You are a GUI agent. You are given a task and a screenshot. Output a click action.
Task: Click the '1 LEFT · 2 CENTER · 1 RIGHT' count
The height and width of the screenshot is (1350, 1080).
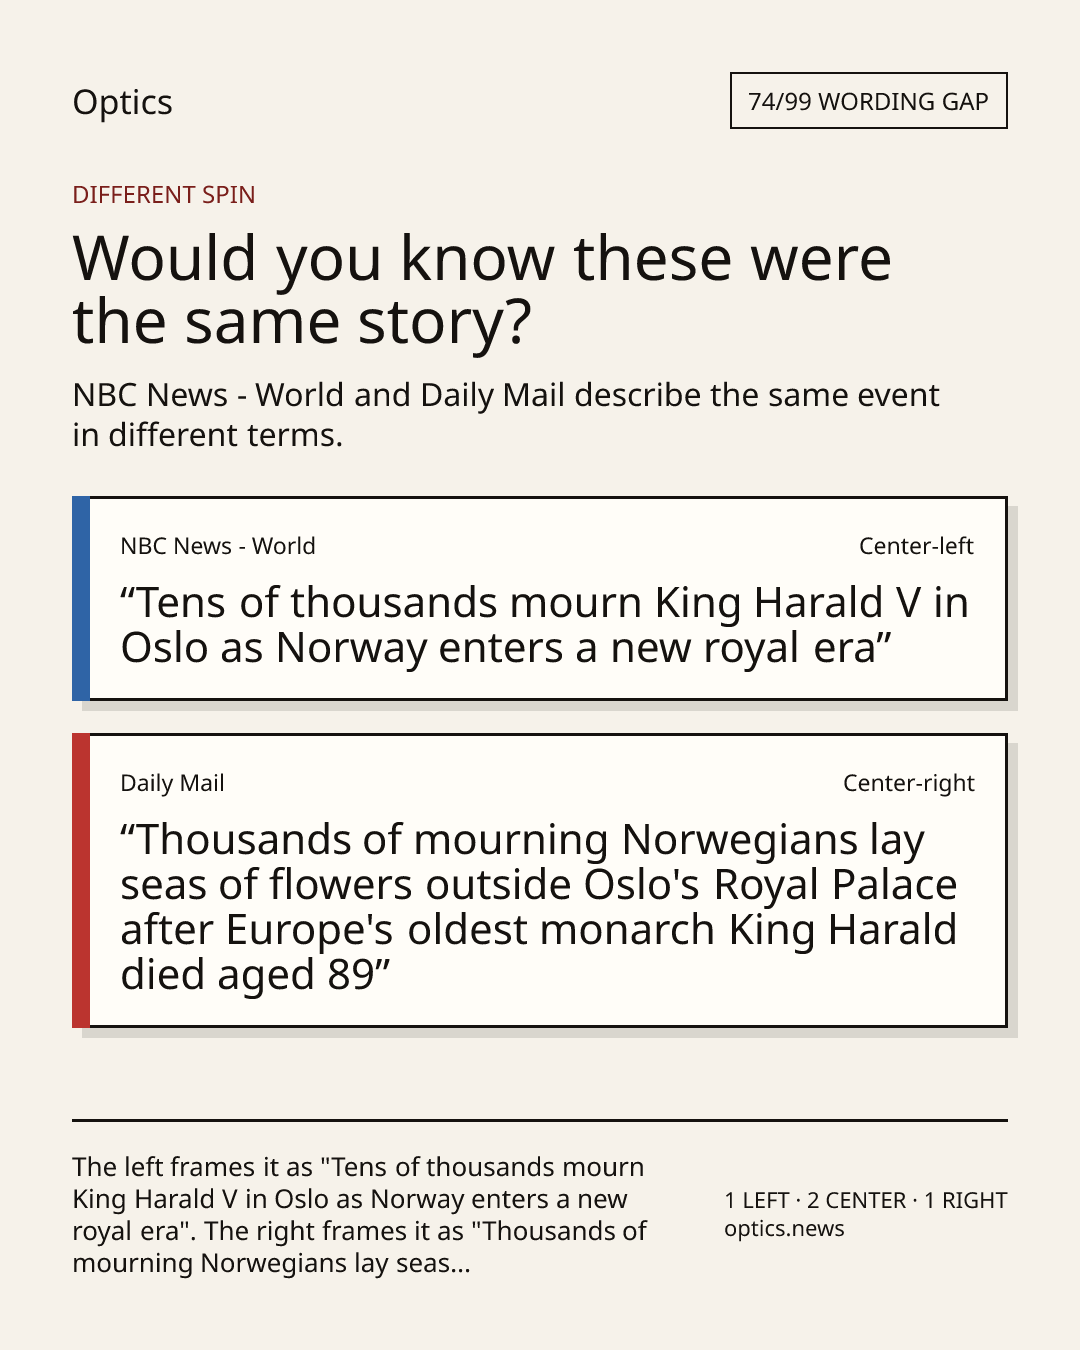(x=866, y=1200)
